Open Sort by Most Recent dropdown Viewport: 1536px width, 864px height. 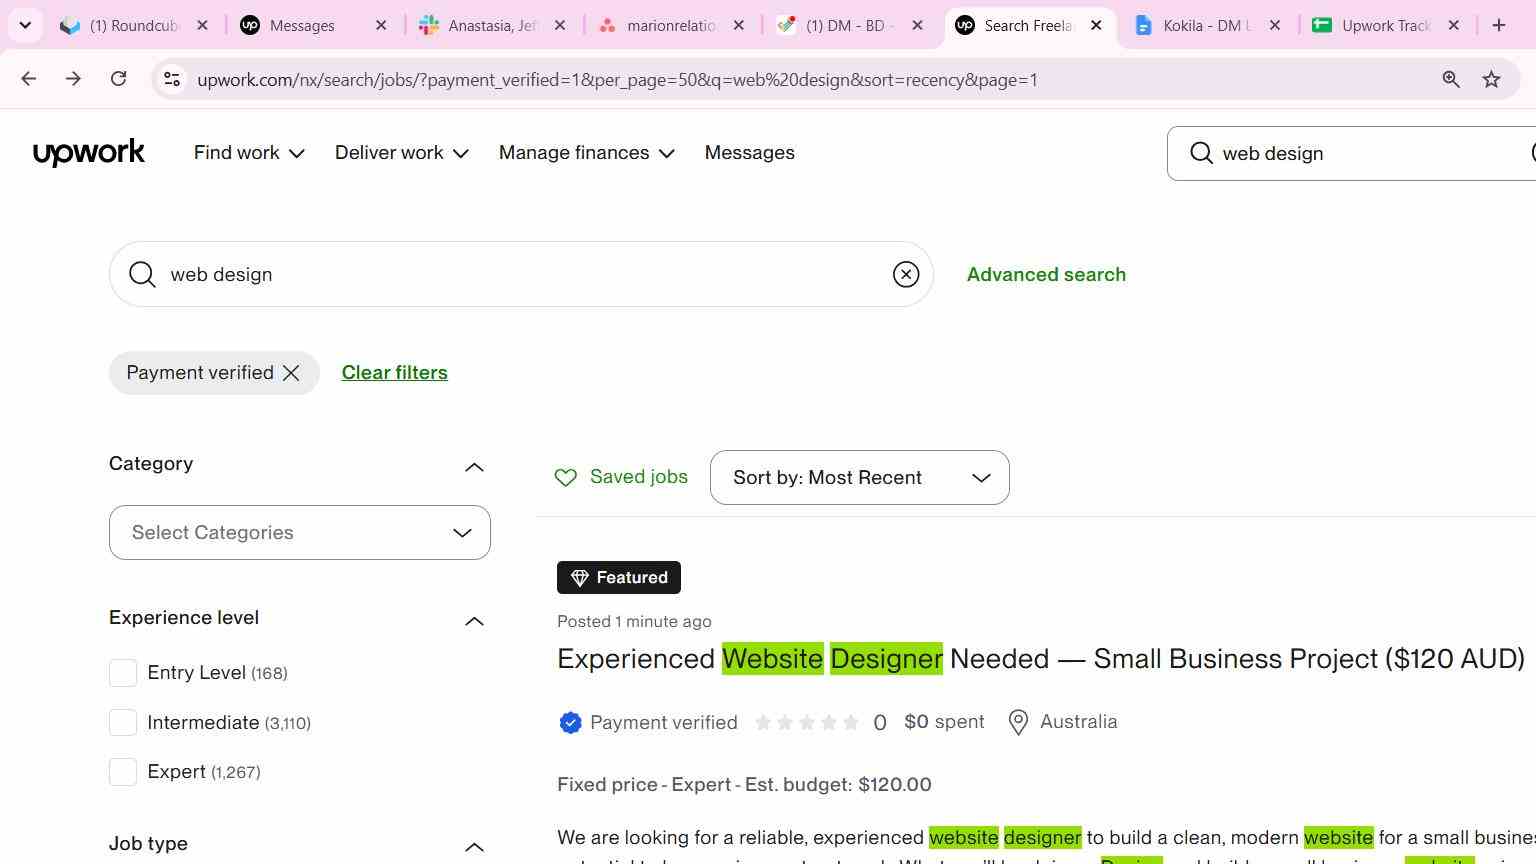(x=860, y=478)
